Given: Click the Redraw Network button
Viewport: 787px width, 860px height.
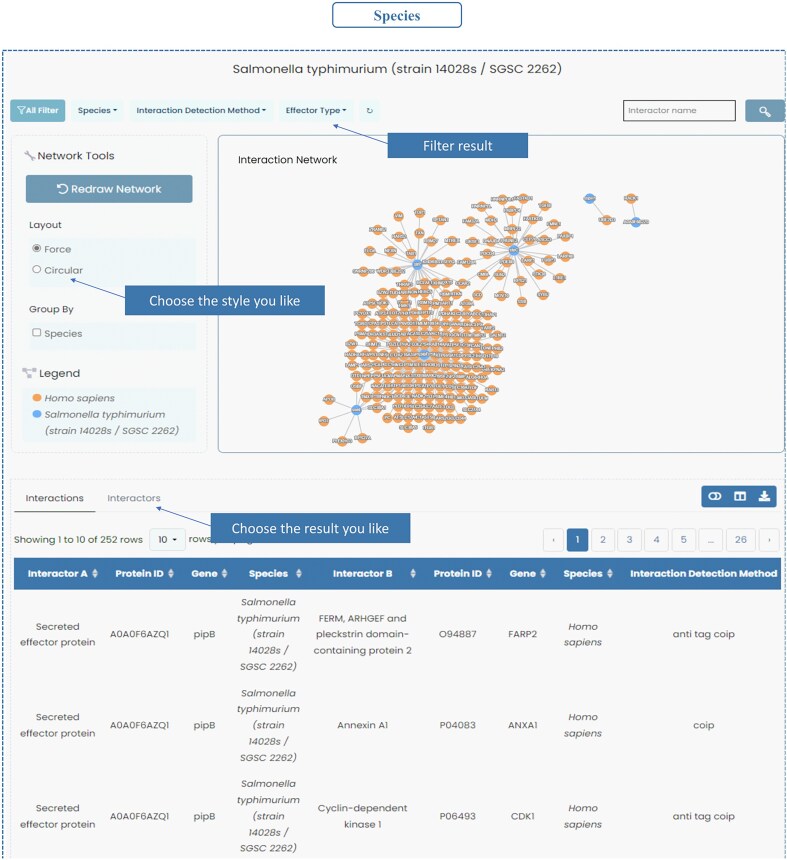Looking at the screenshot, I should (109, 189).
